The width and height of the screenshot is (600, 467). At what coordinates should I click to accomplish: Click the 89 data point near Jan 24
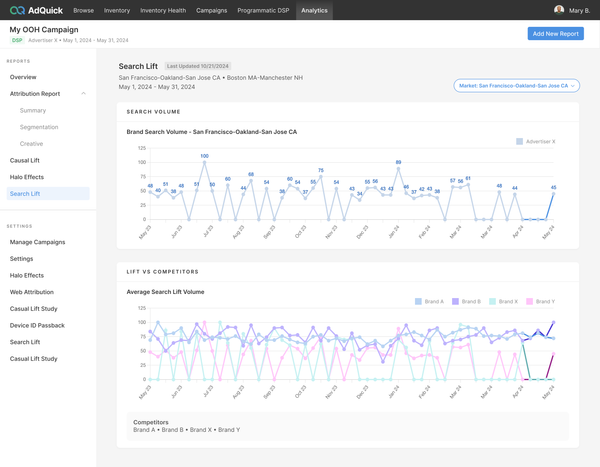point(398,168)
